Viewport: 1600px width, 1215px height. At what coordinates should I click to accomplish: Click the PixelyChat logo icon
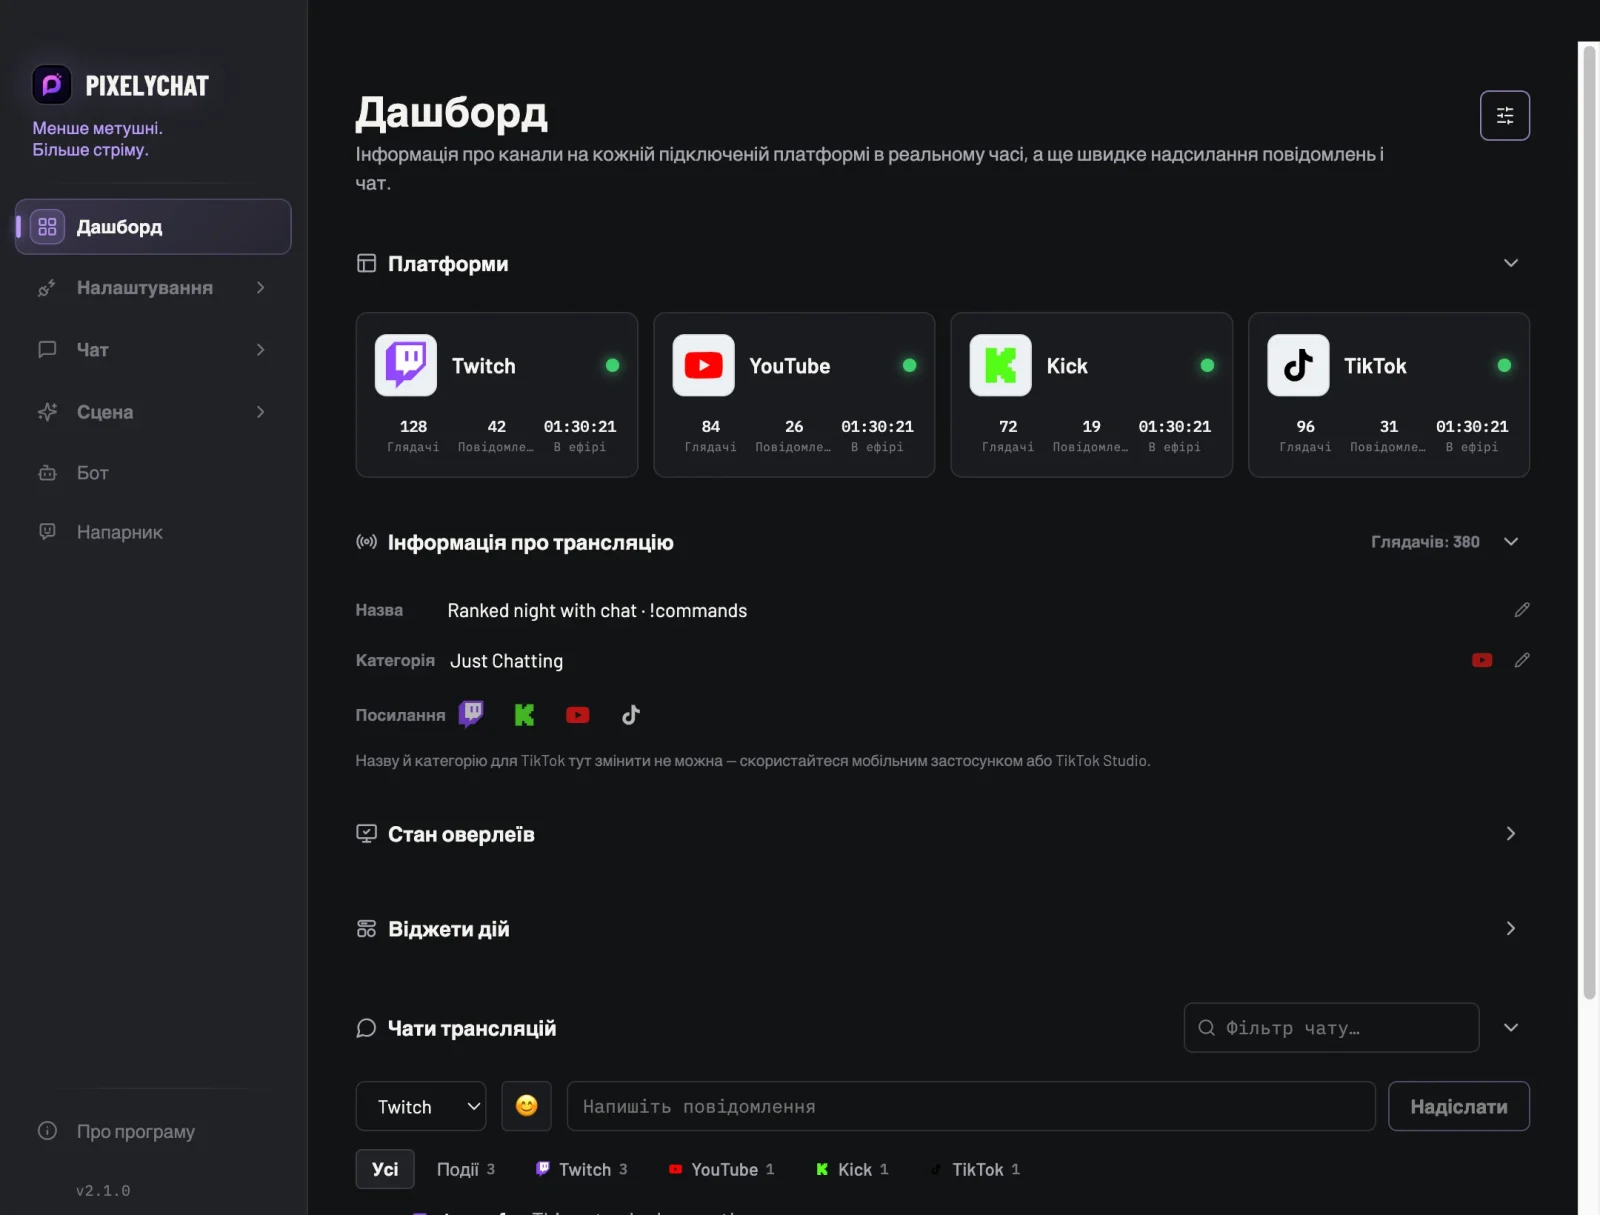point(52,85)
